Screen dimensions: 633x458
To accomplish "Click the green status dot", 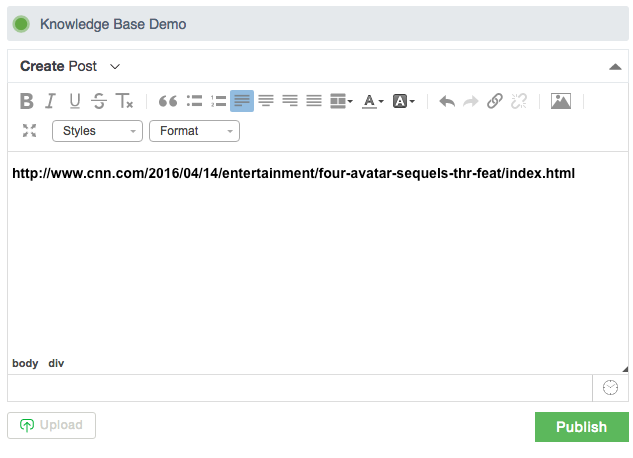I will coord(21,24).
